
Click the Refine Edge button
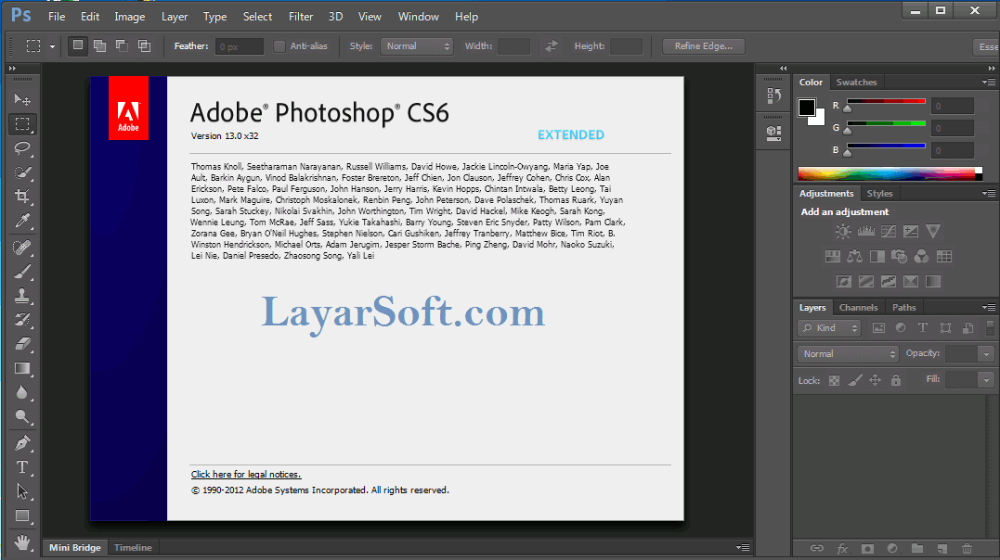coord(703,46)
